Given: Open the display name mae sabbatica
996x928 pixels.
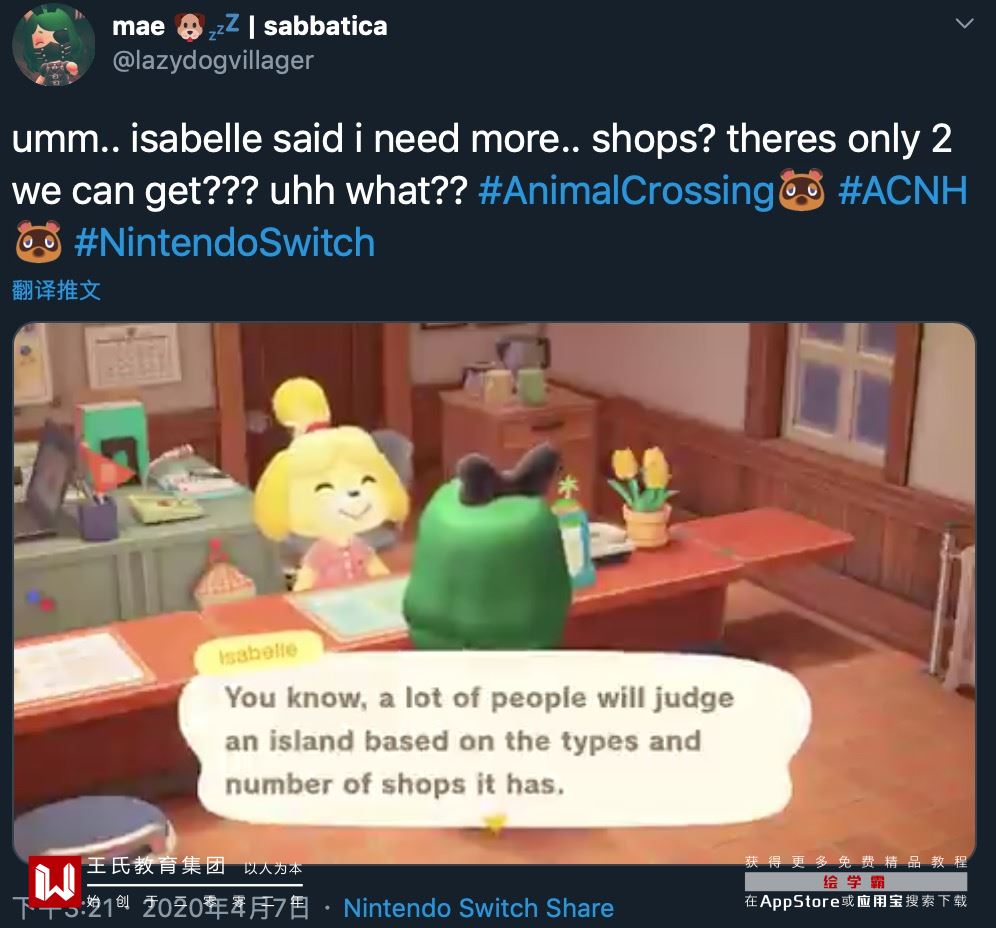Looking at the screenshot, I should tap(250, 26).
